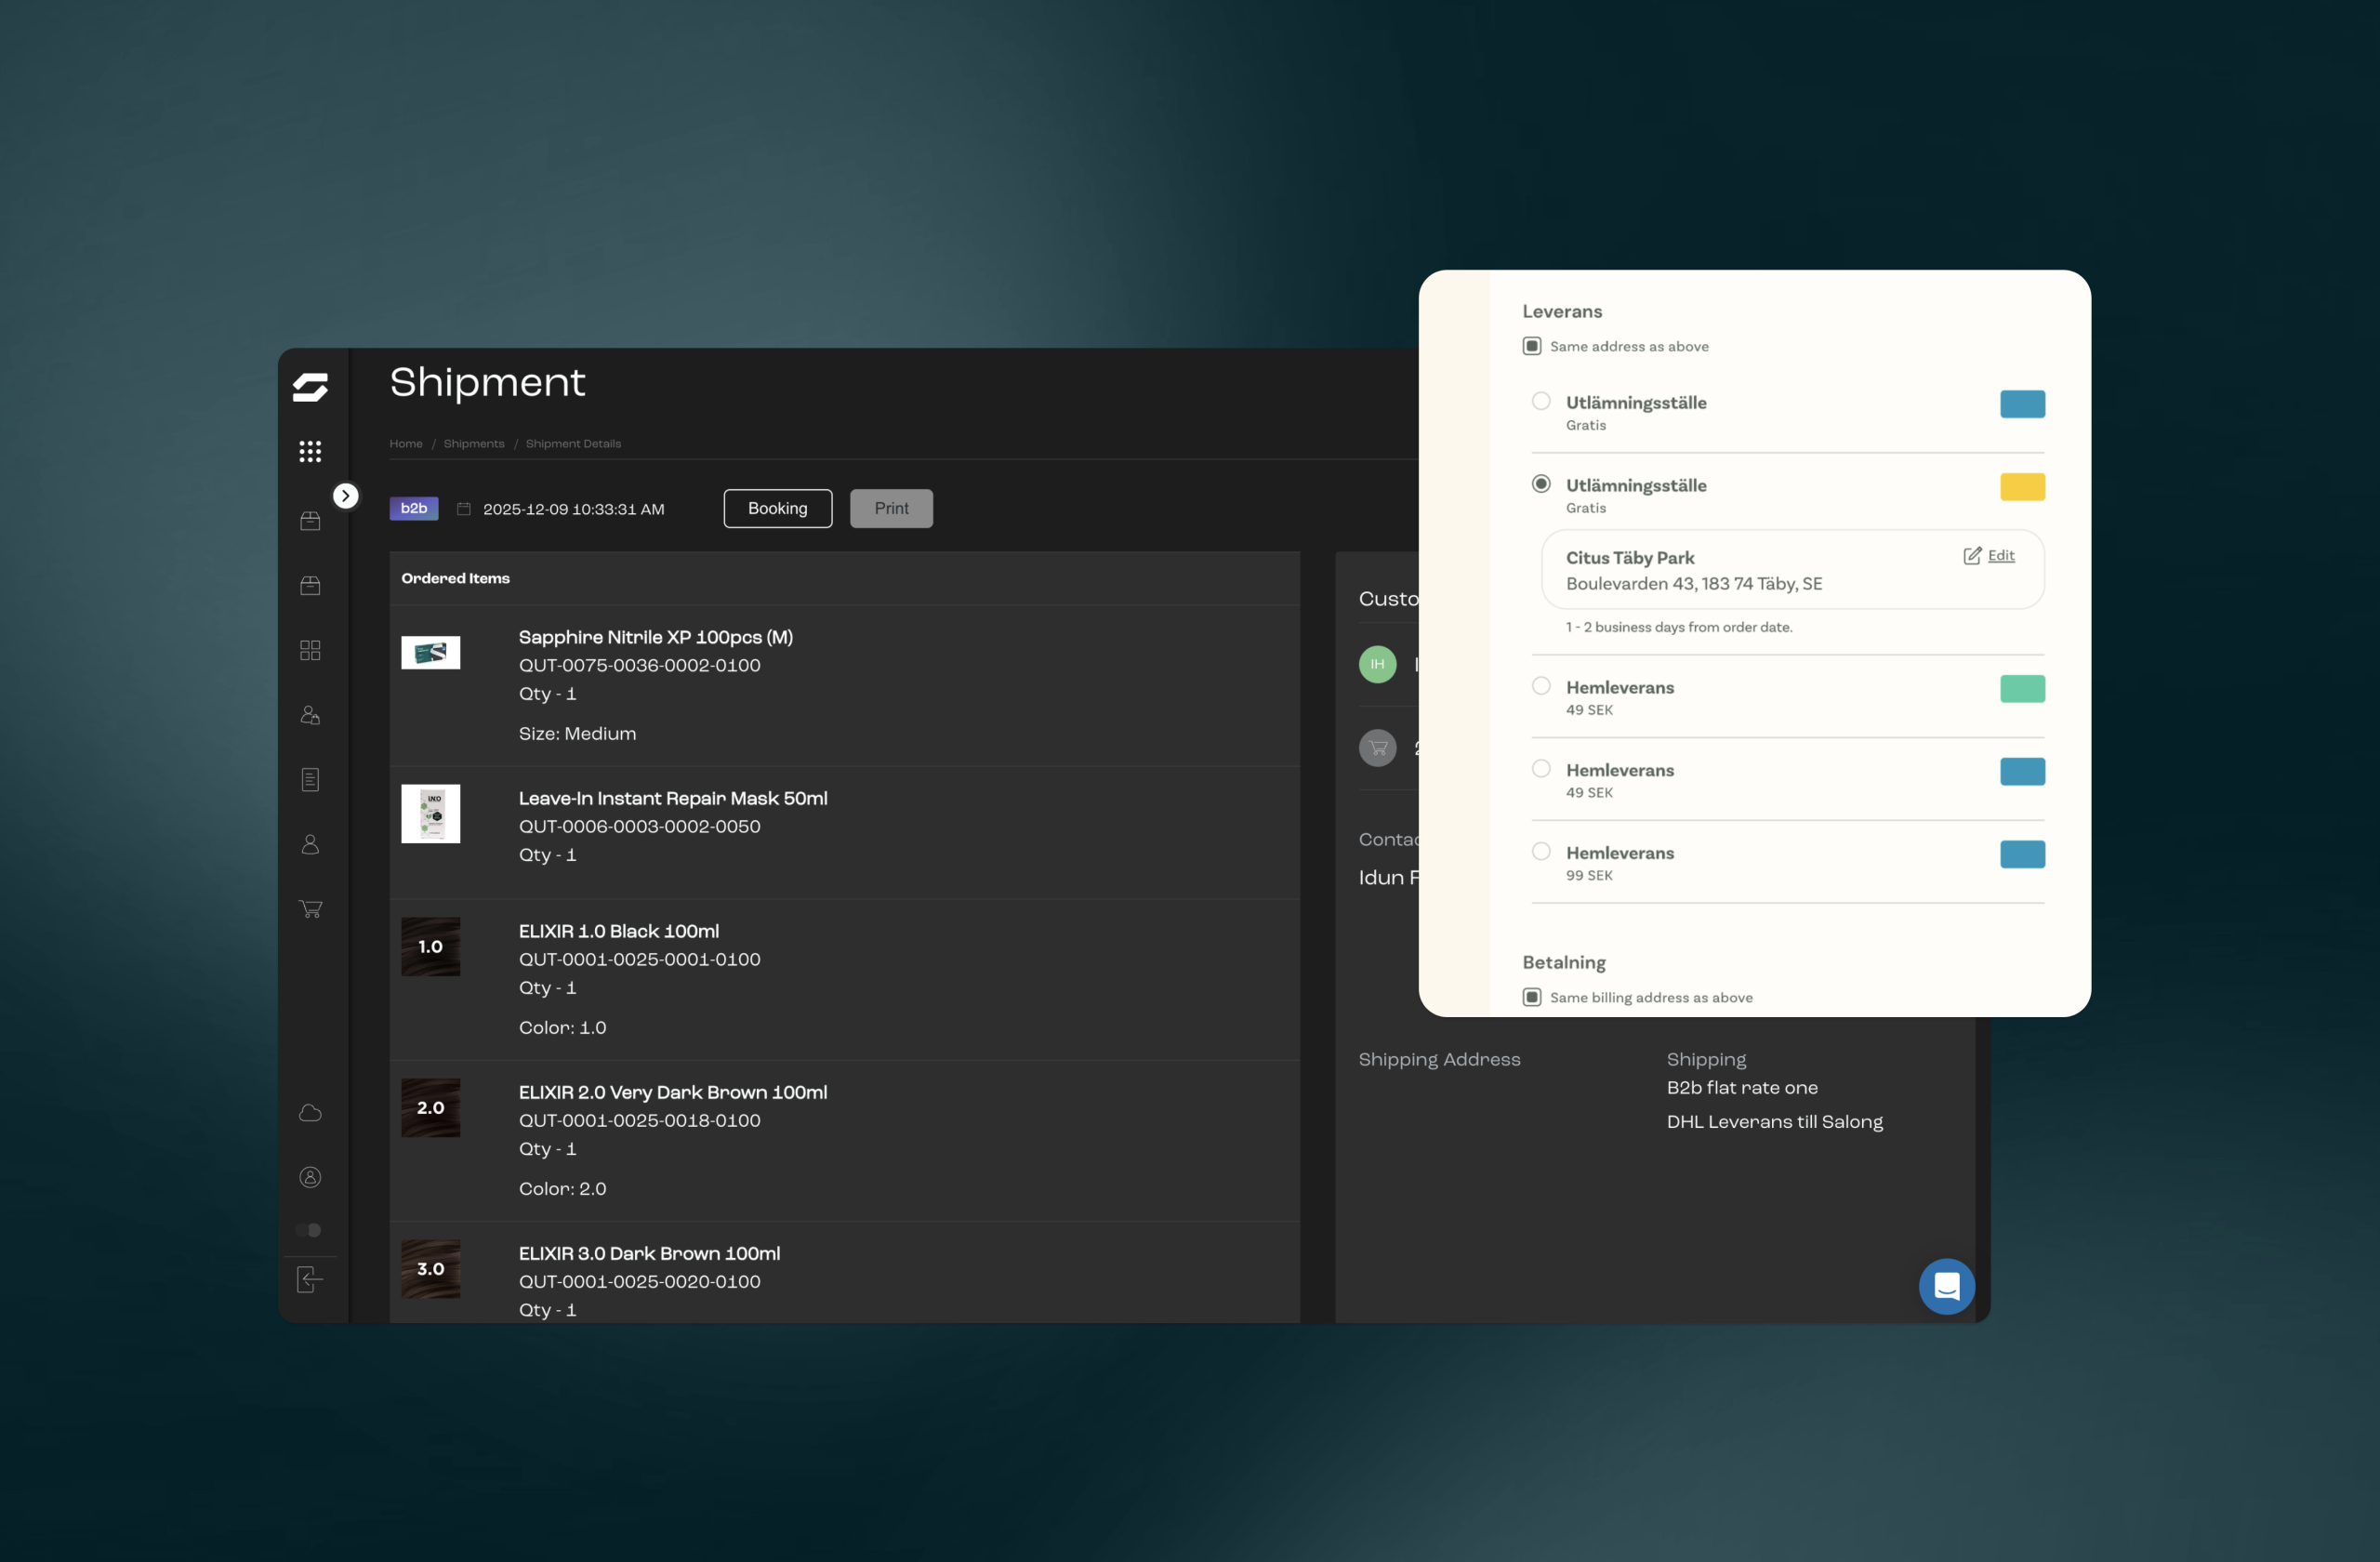Open the apps grid menu icon

310,451
